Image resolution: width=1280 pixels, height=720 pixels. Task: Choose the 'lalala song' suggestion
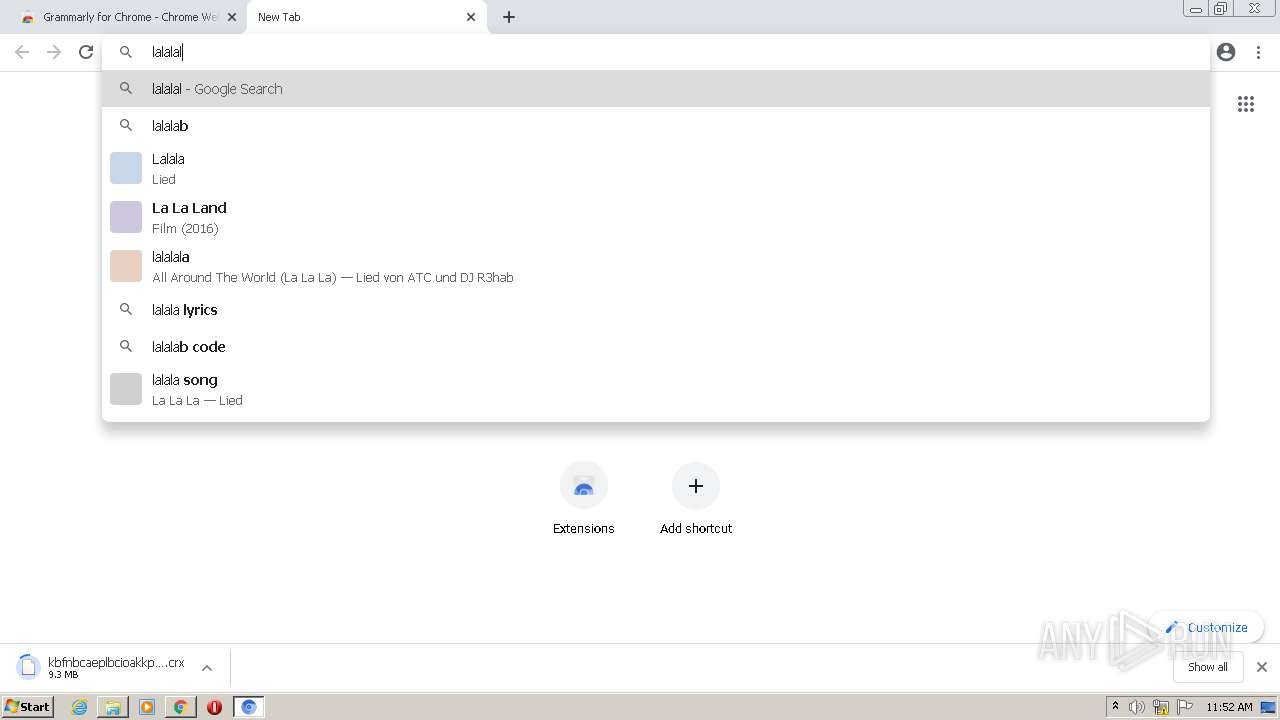tap(656, 389)
